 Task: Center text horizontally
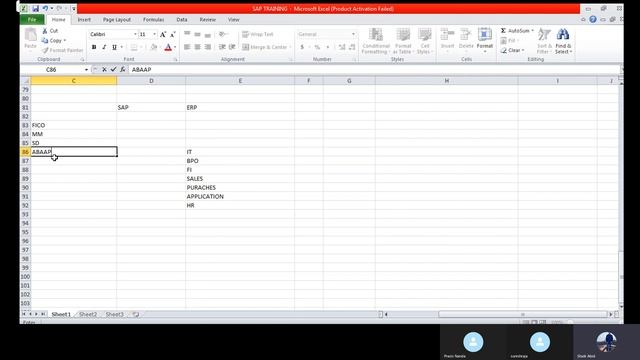[197, 47]
